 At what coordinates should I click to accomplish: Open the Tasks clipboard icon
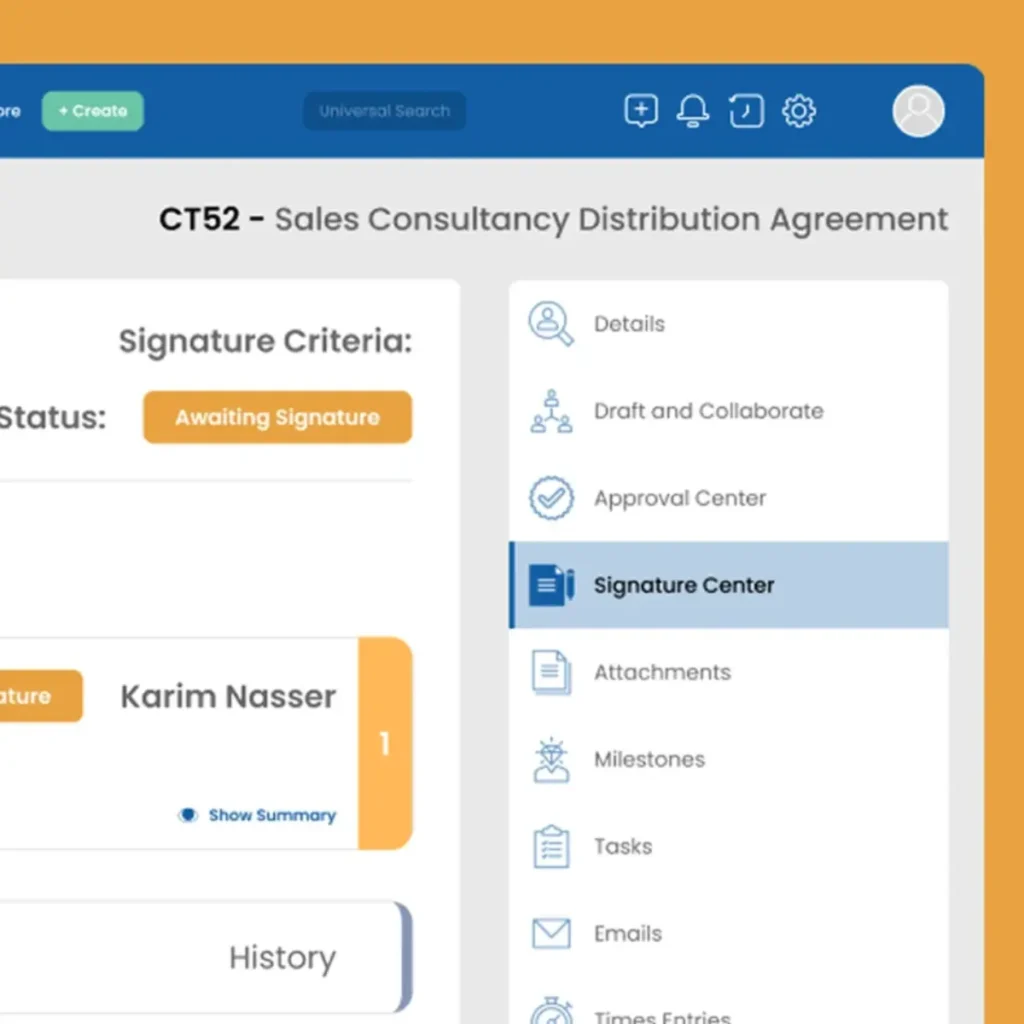pyautogui.click(x=549, y=846)
